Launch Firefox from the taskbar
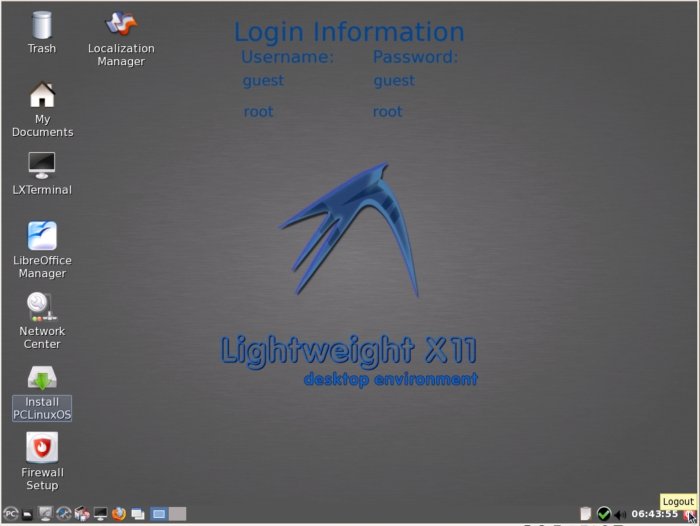700x526 pixels. (x=119, y=514)
